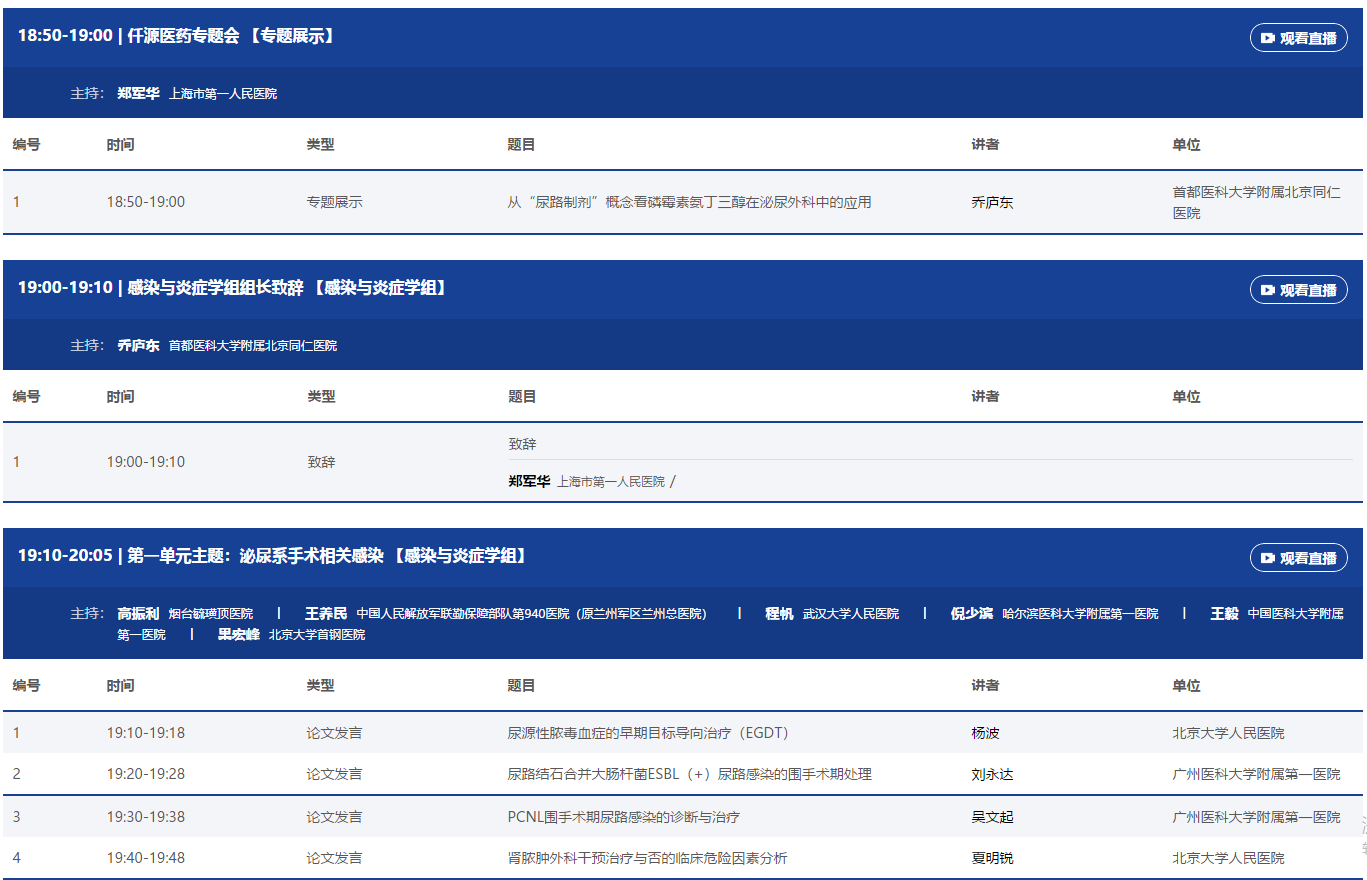Open the talk about 磷霉素氨丁三醇 in urology
The image size is (1367, 880).
click(x=689, y=202)
